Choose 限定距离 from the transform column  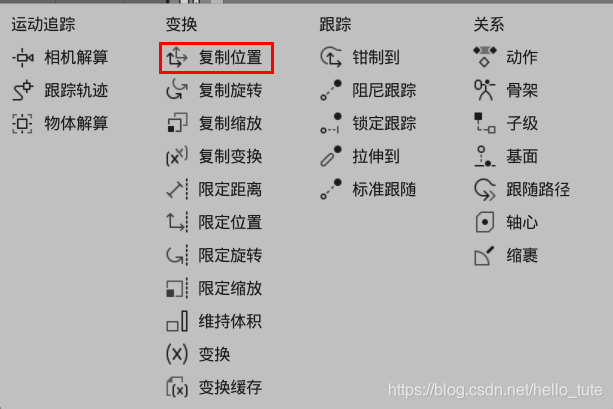coord(214,190)
